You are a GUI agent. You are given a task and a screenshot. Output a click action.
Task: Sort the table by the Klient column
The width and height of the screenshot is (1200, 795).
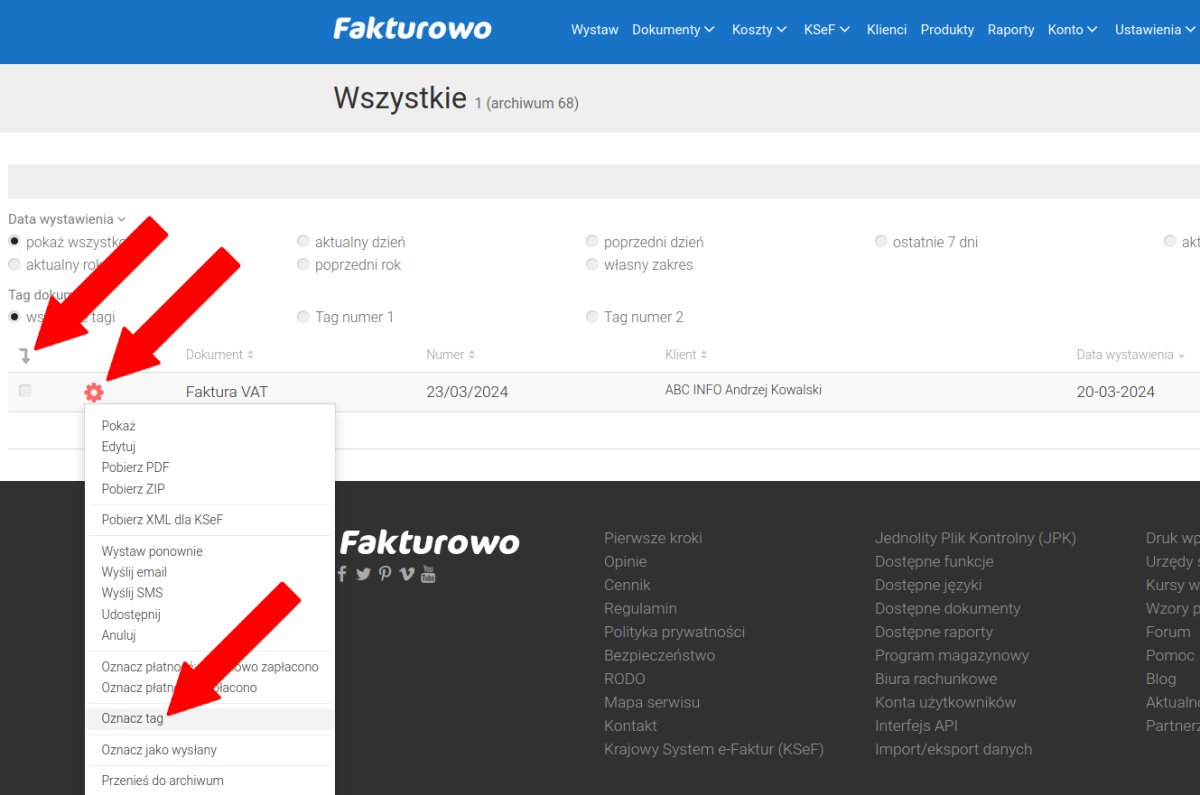[686, 355]
